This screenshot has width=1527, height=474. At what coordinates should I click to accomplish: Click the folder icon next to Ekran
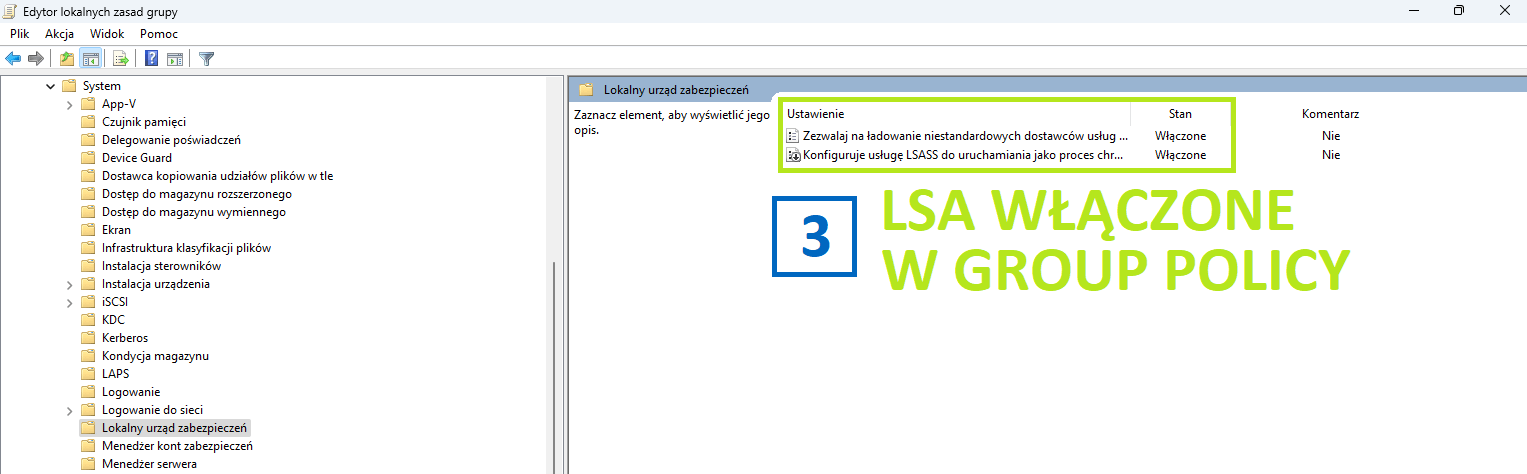tap(88, 230)
